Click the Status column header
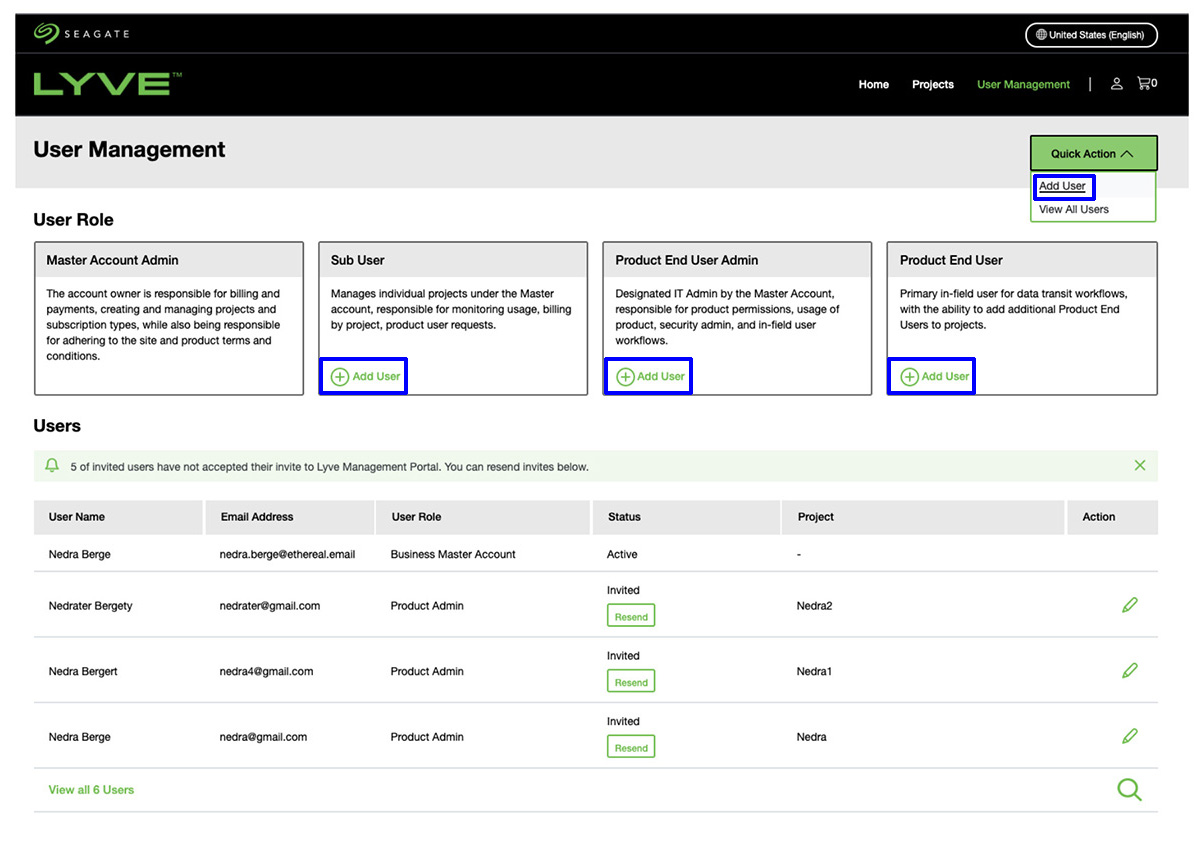Image resolution: width=1200 pixels, height=844 pixels. pos(686,517)
